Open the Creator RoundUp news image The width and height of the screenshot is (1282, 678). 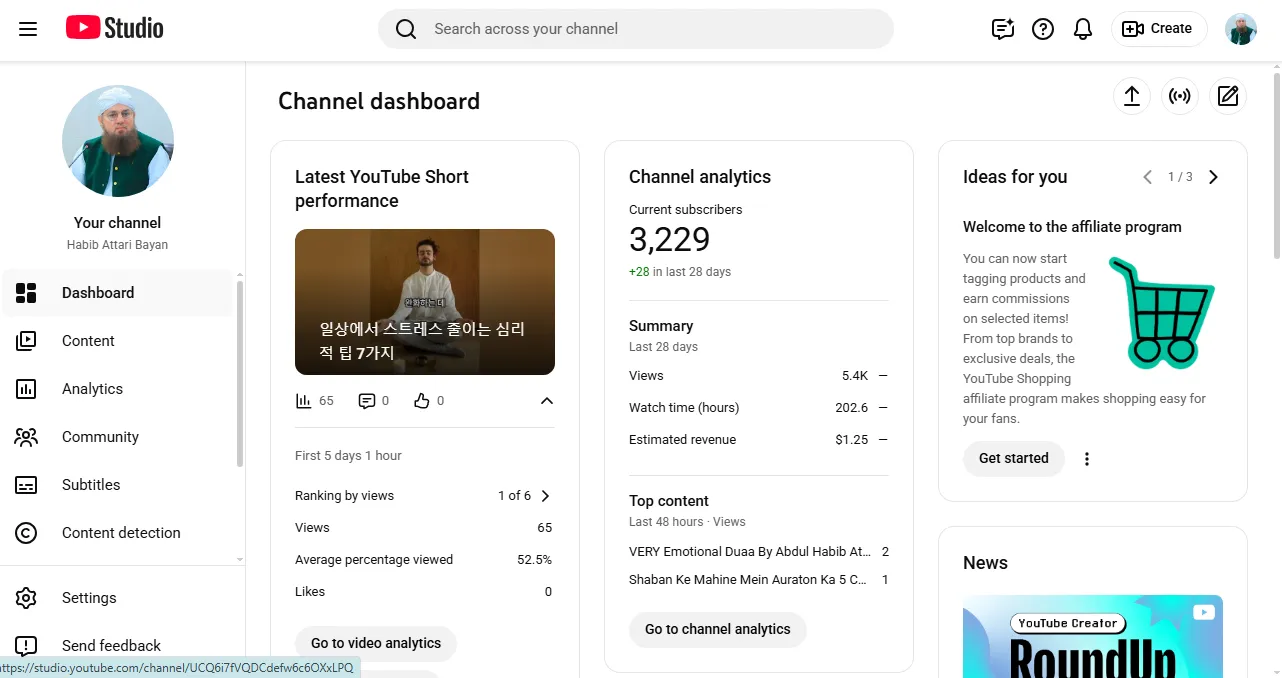tap(1093, 637)
